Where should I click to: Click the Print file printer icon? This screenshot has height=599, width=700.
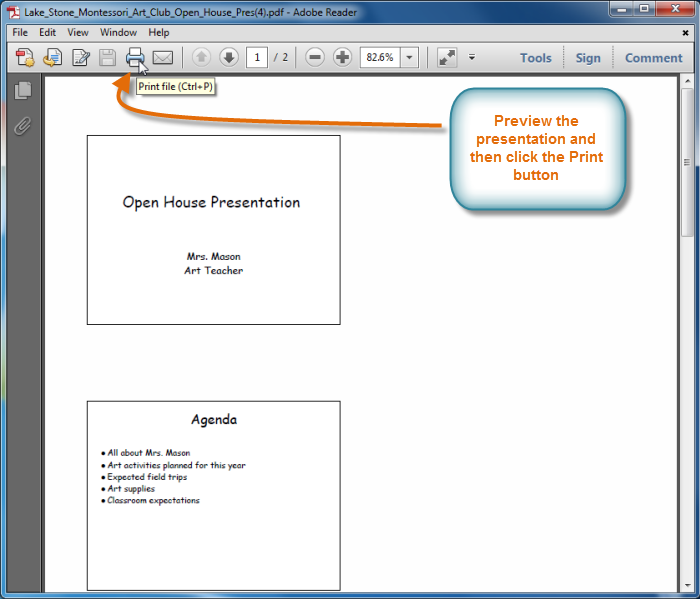coord(135,58)
